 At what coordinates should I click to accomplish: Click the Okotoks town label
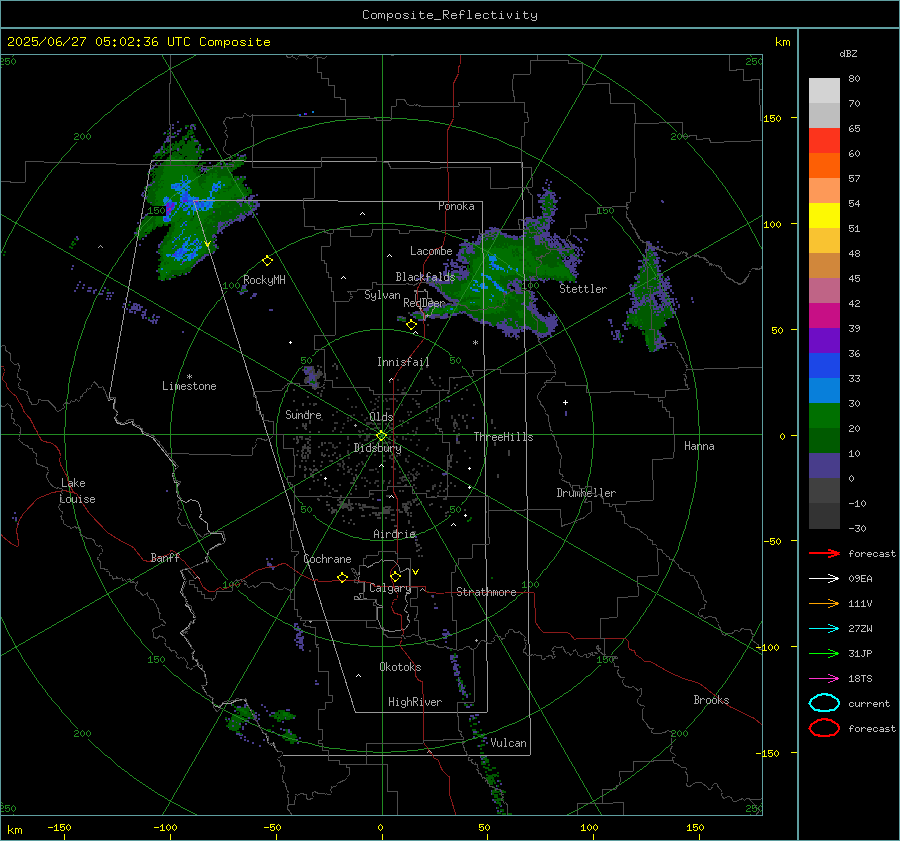400,667
